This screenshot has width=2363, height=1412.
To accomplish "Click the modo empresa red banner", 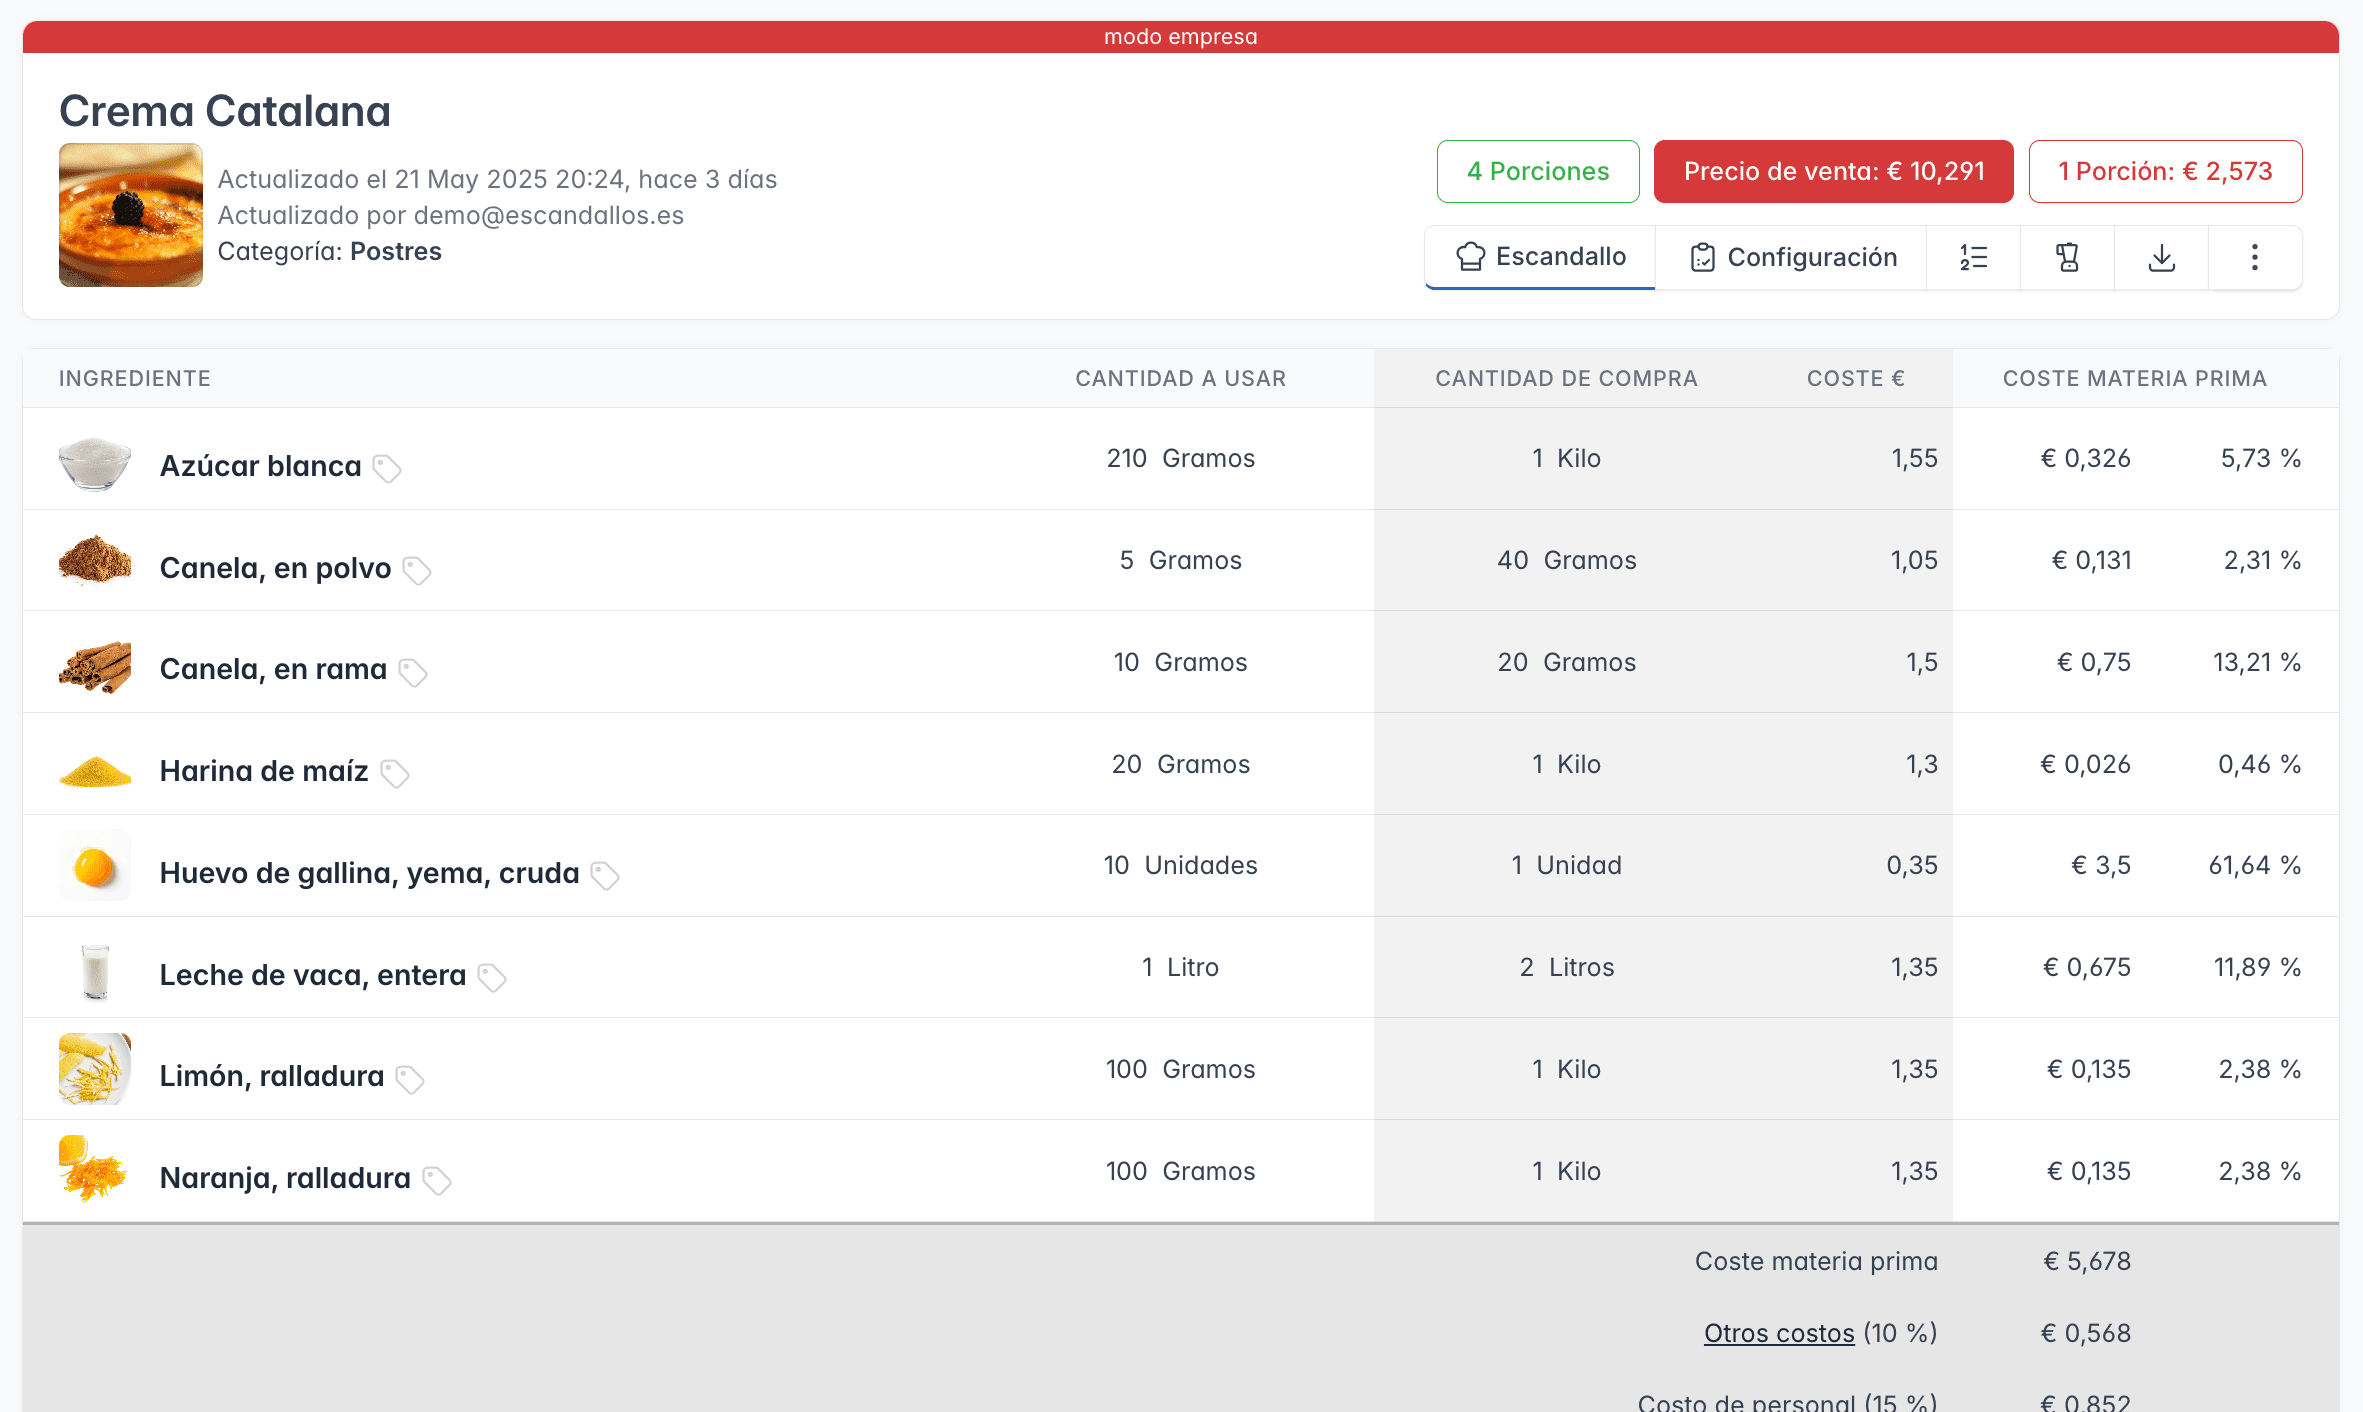I will coord(1180,37).
